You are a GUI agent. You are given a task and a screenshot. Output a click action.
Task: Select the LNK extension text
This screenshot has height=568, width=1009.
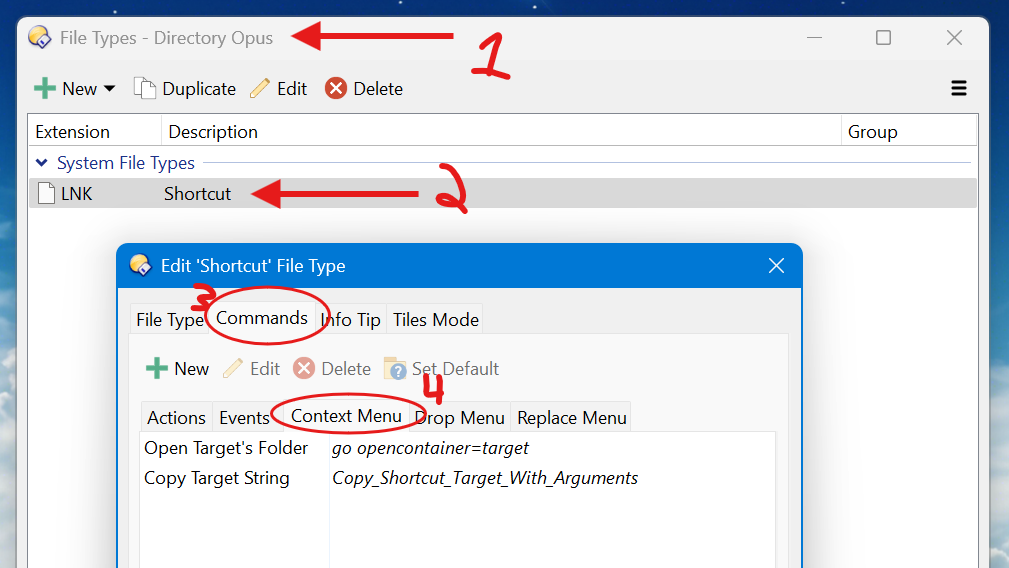click(77, 194)
